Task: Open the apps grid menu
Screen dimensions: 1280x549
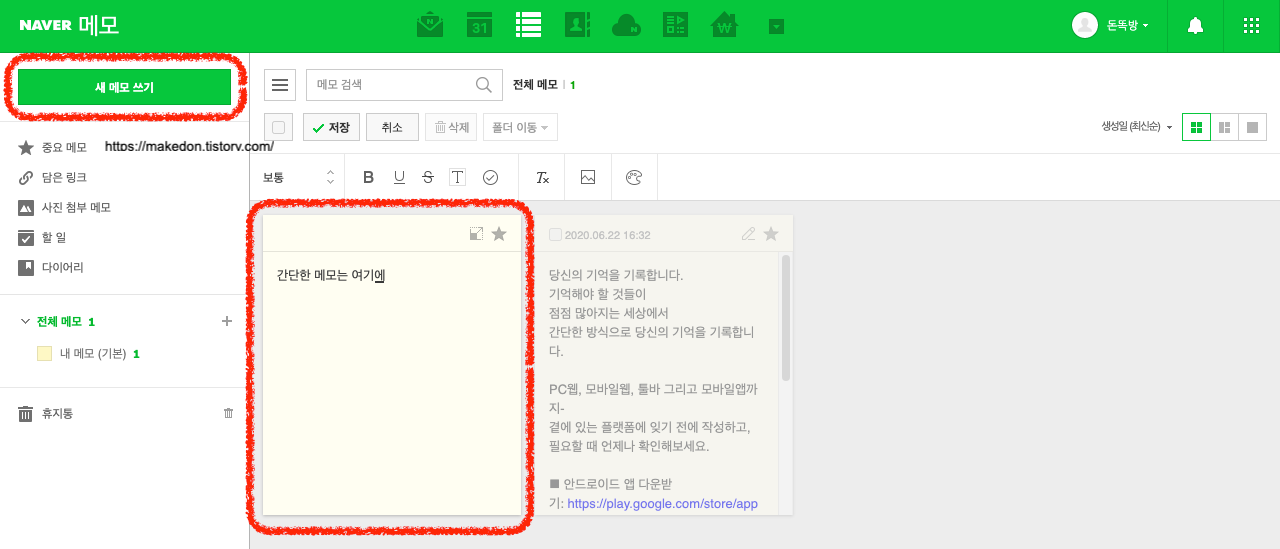Action: point(1251,27)
